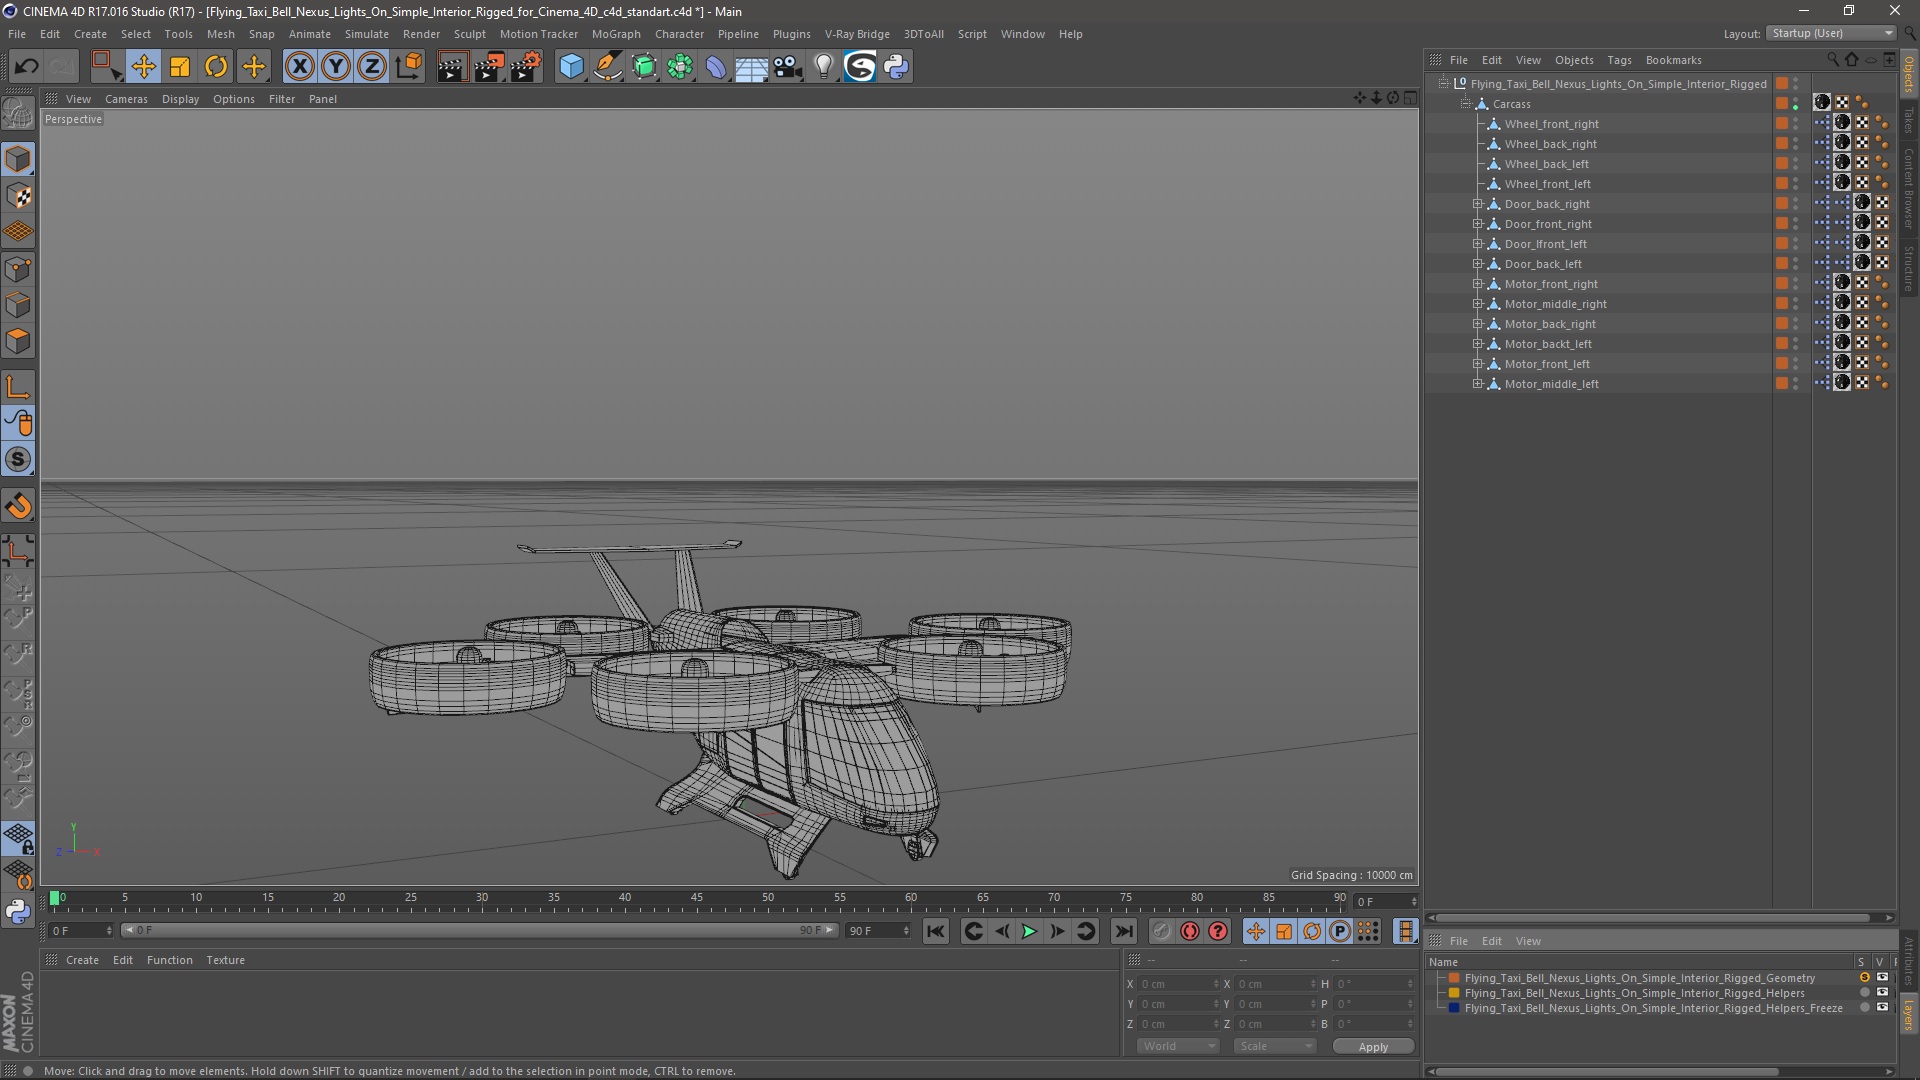Open the Scale dropdown in coordinates
This screenshot has height=1080, width=1920.
click(1275, 1046)
